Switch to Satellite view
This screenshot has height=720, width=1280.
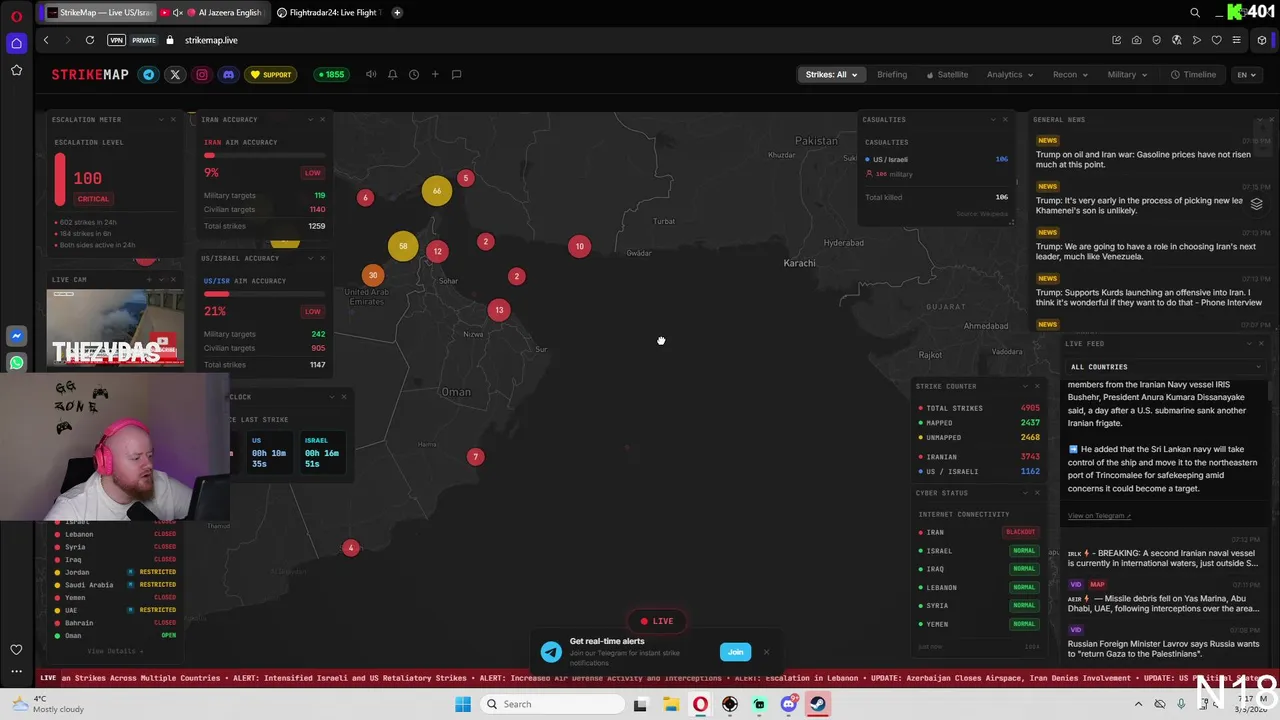pyautogui.click(x=947, y=74)
